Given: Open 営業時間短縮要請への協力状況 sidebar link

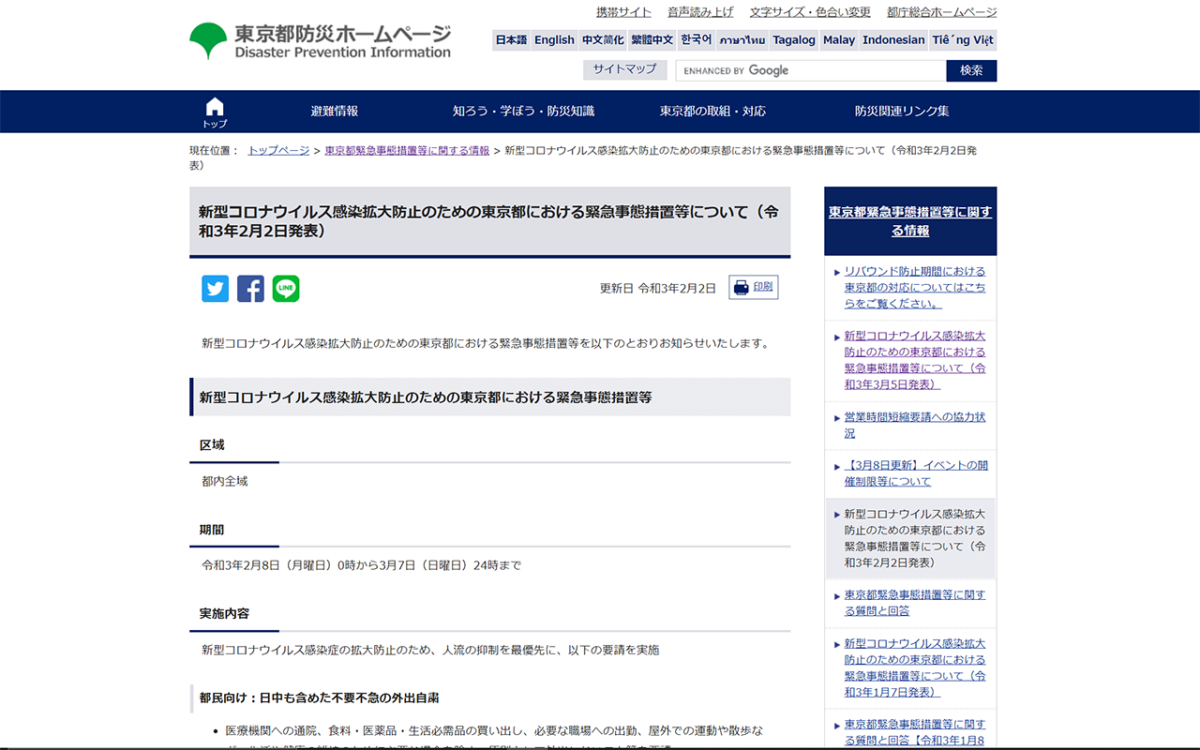Looking at the screenshot, I should [914, 425].
